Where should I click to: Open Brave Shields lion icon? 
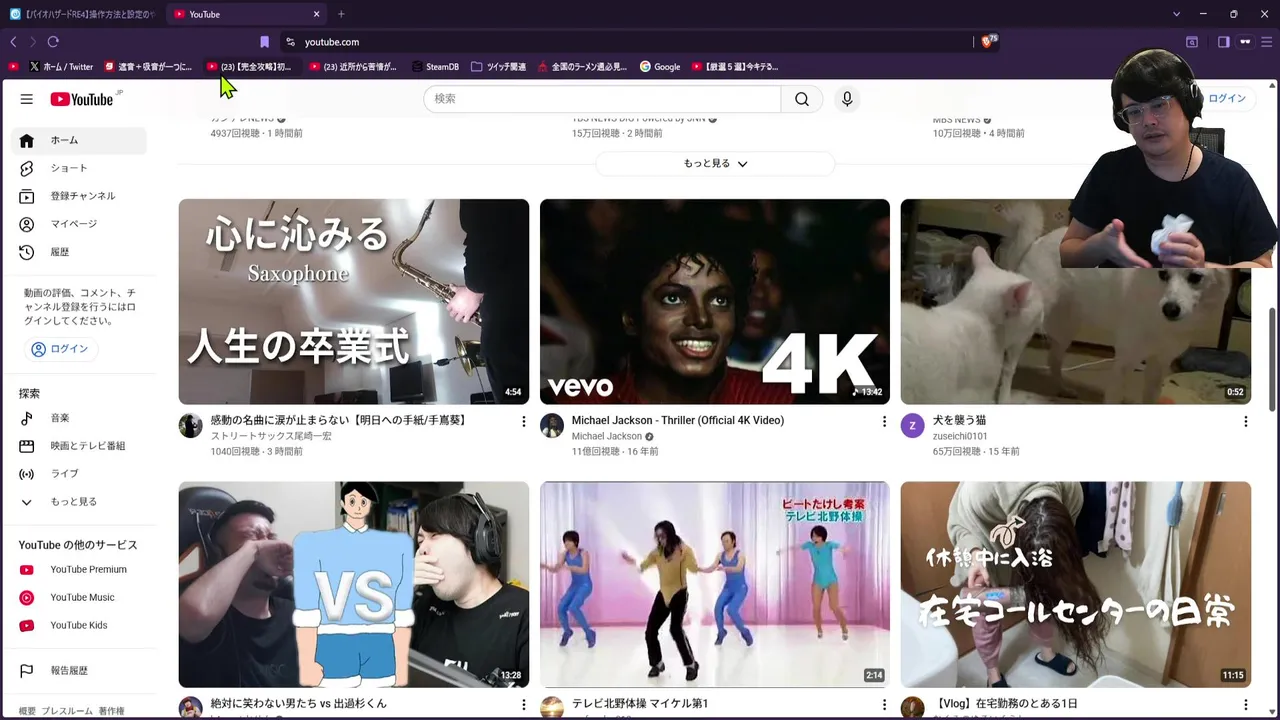[989, 41]
